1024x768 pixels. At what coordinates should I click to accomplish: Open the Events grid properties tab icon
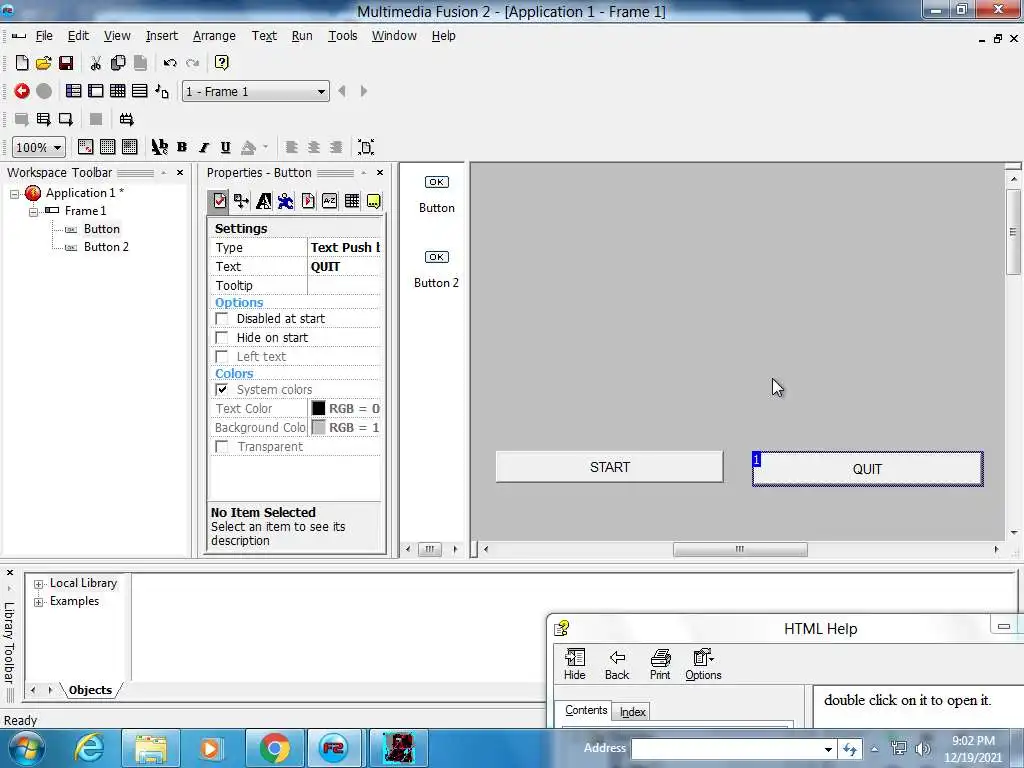pos(351,201)
